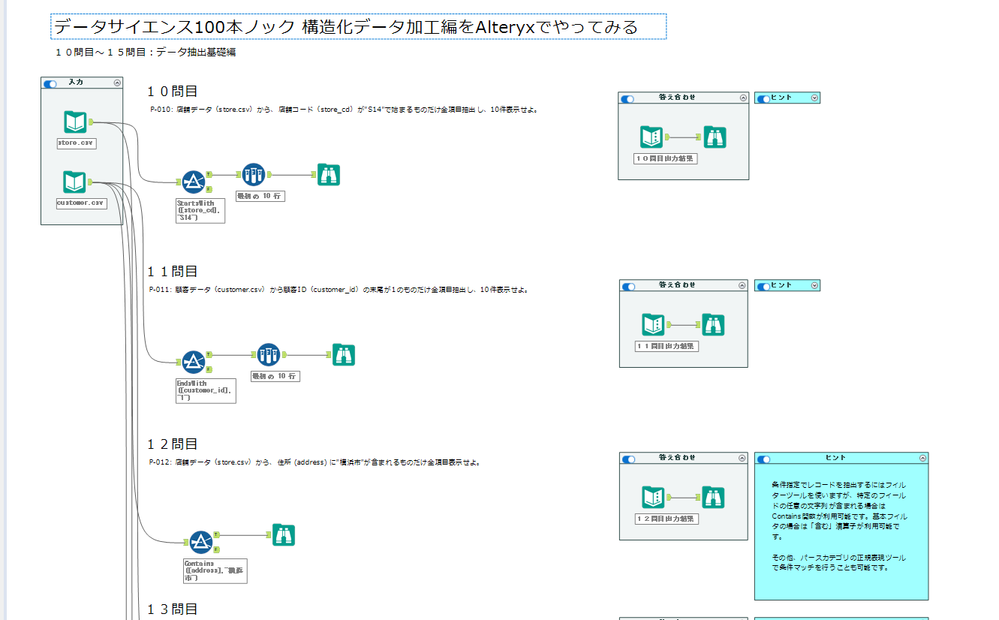Click the subtitle １０問目～１５問目：データ抽出基礎編
Screen dimensions: 999x620
pos(146,52)
